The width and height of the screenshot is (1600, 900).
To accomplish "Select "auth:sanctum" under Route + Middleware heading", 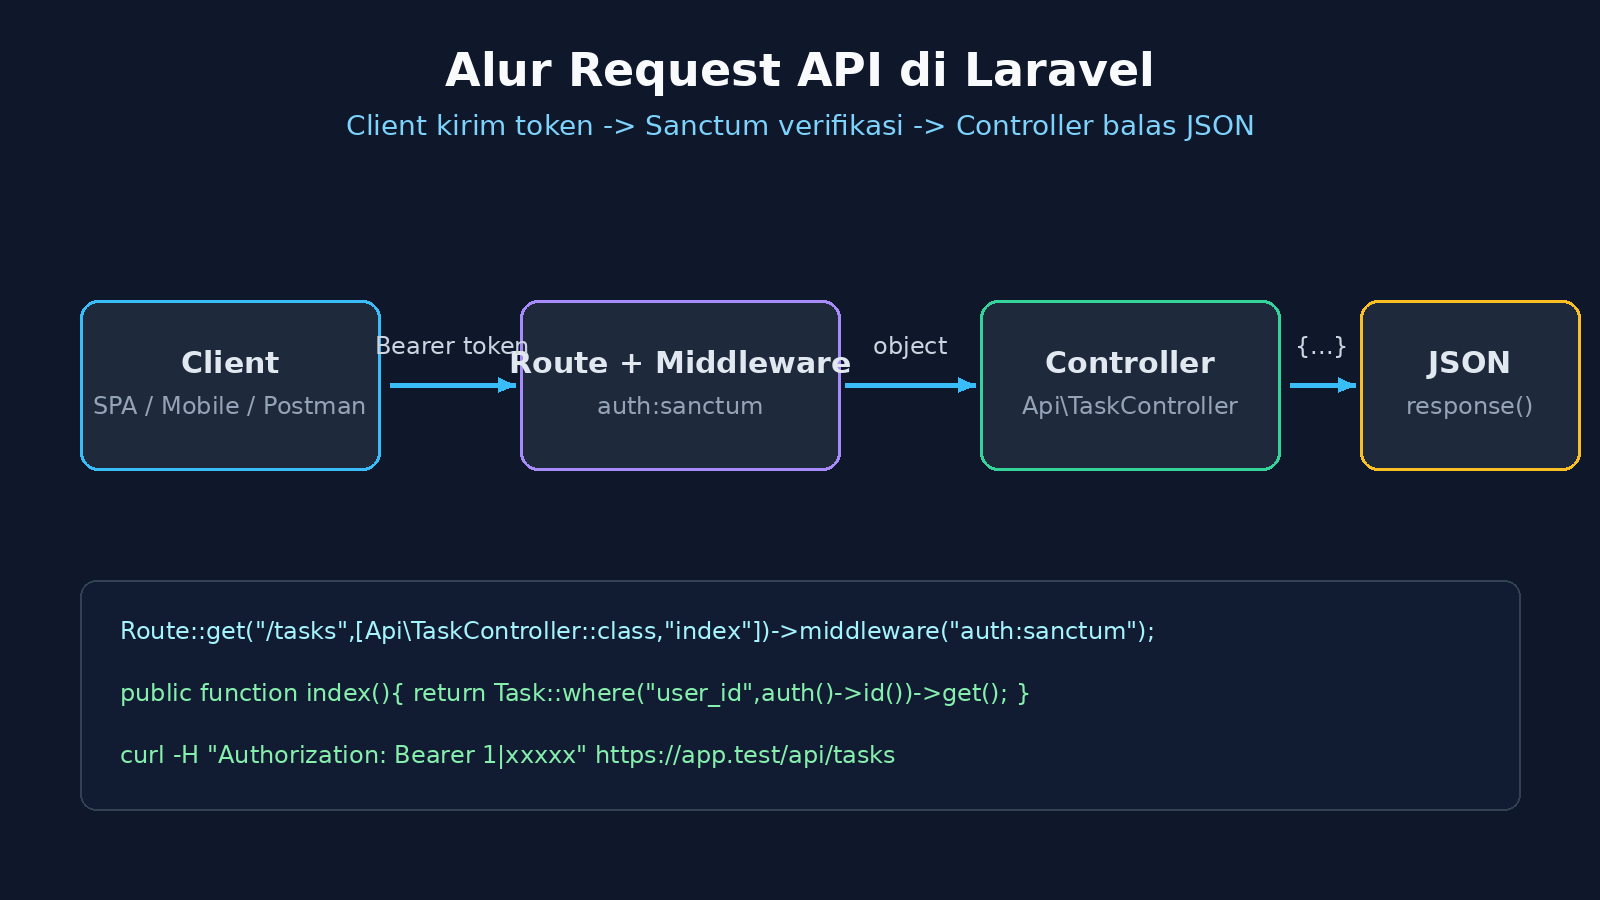I will [x=680, y=406].
